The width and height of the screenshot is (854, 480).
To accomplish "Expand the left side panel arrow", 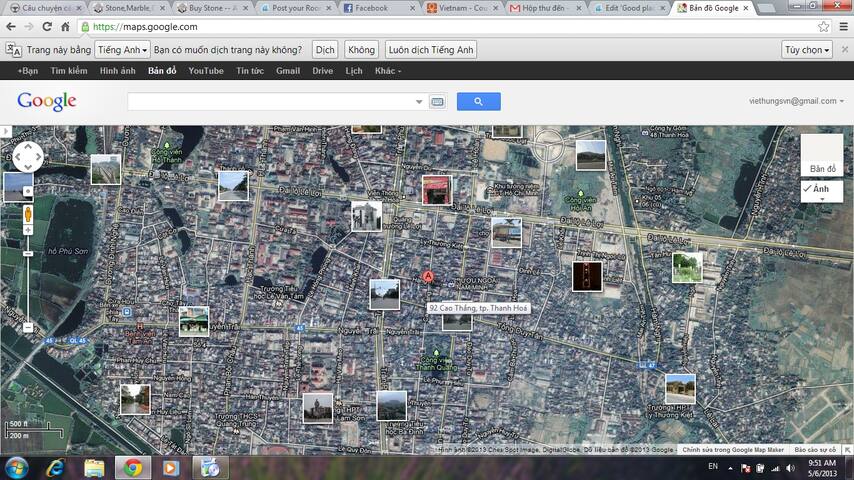I will [5, 131].
